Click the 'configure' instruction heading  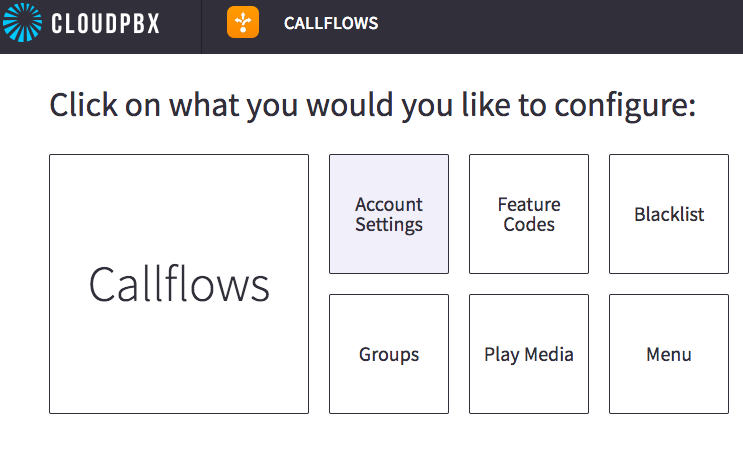(372, 105)
